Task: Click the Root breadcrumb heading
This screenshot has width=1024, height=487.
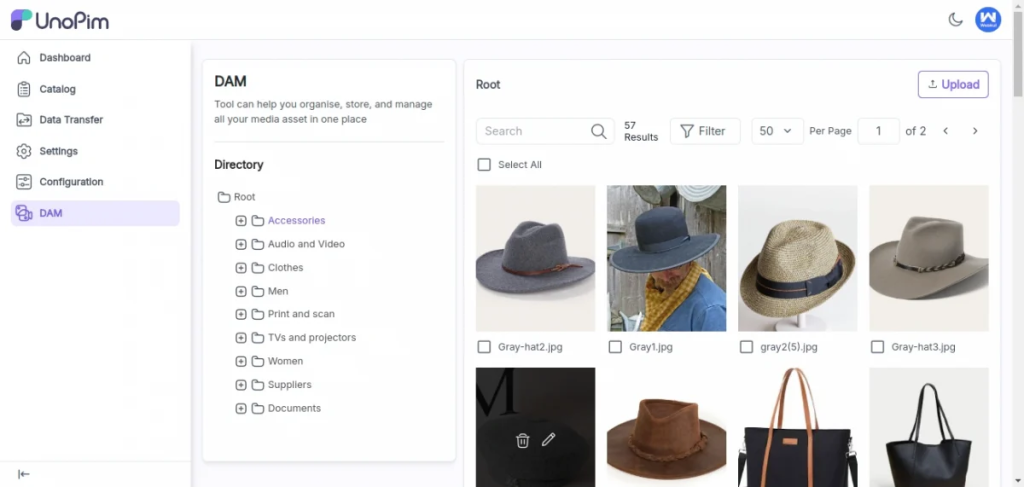Action: pos(488,84)
